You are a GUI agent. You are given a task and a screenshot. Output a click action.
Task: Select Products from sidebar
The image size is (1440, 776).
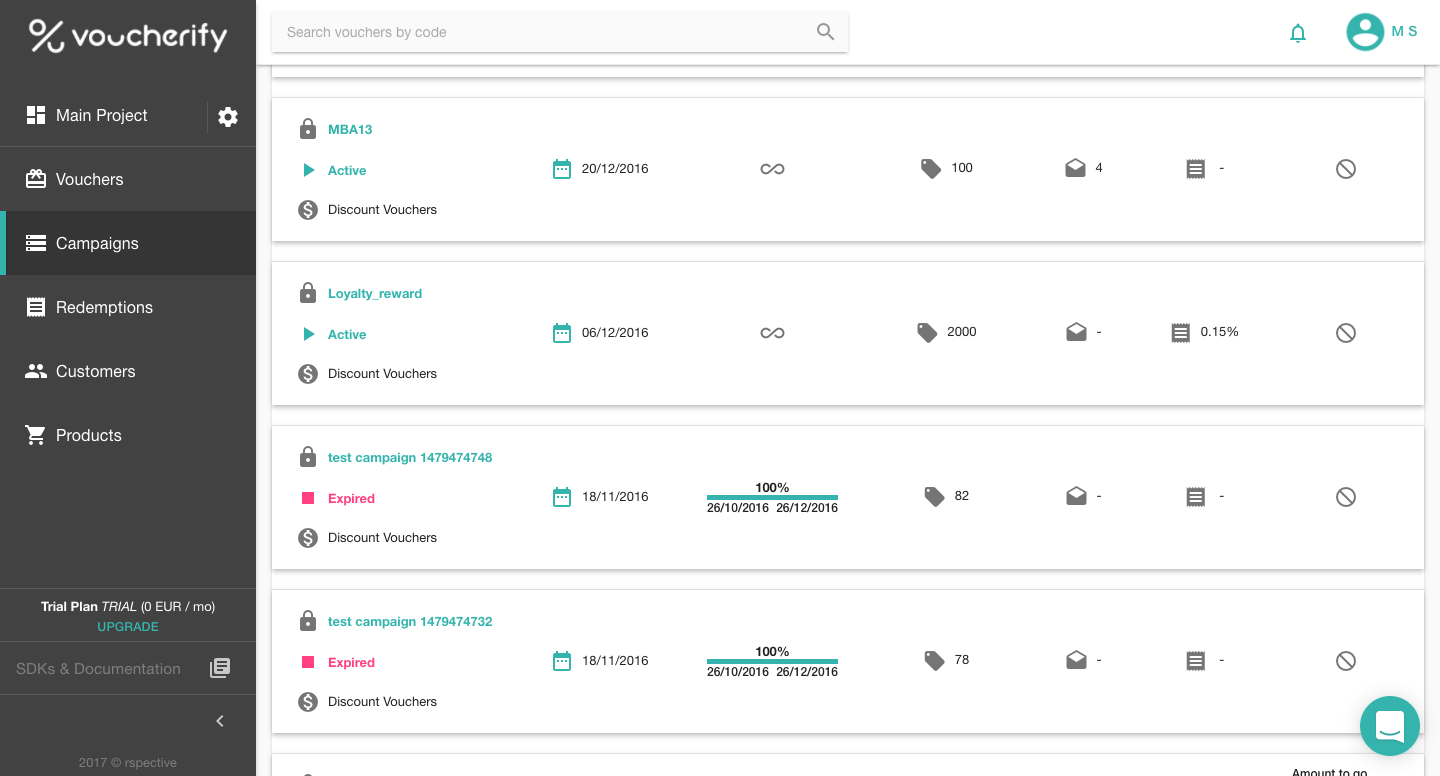pyautogui.click(x=88, y=435)
